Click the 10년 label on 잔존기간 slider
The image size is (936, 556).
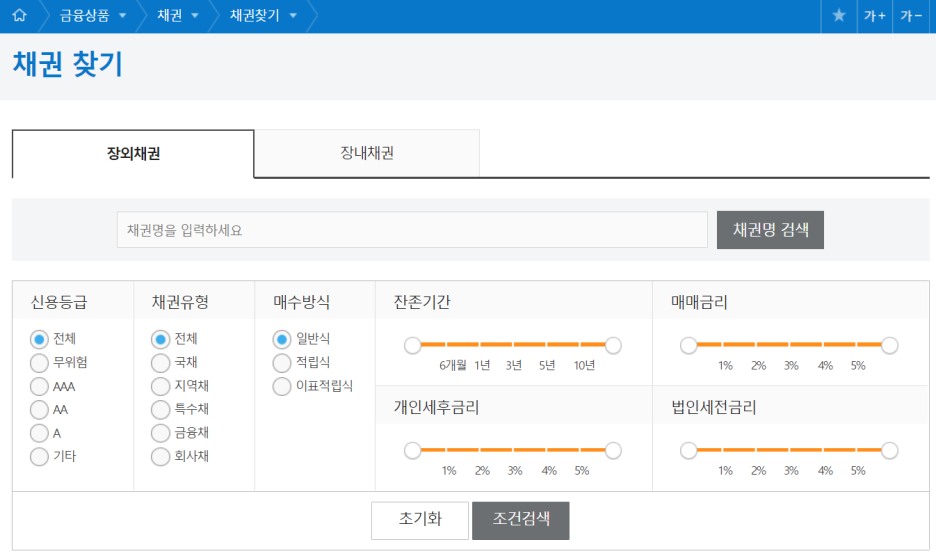coord(584,365)
